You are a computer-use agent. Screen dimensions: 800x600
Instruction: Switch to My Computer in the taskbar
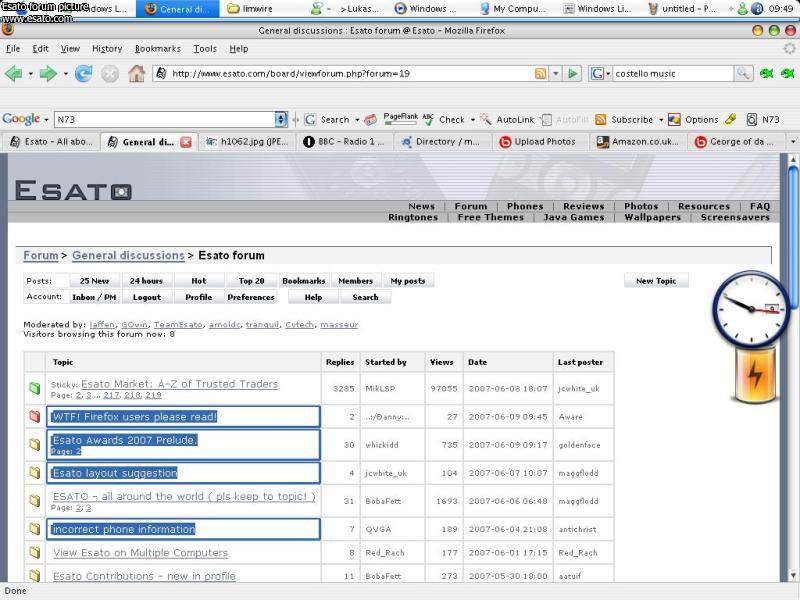(513, 9)
